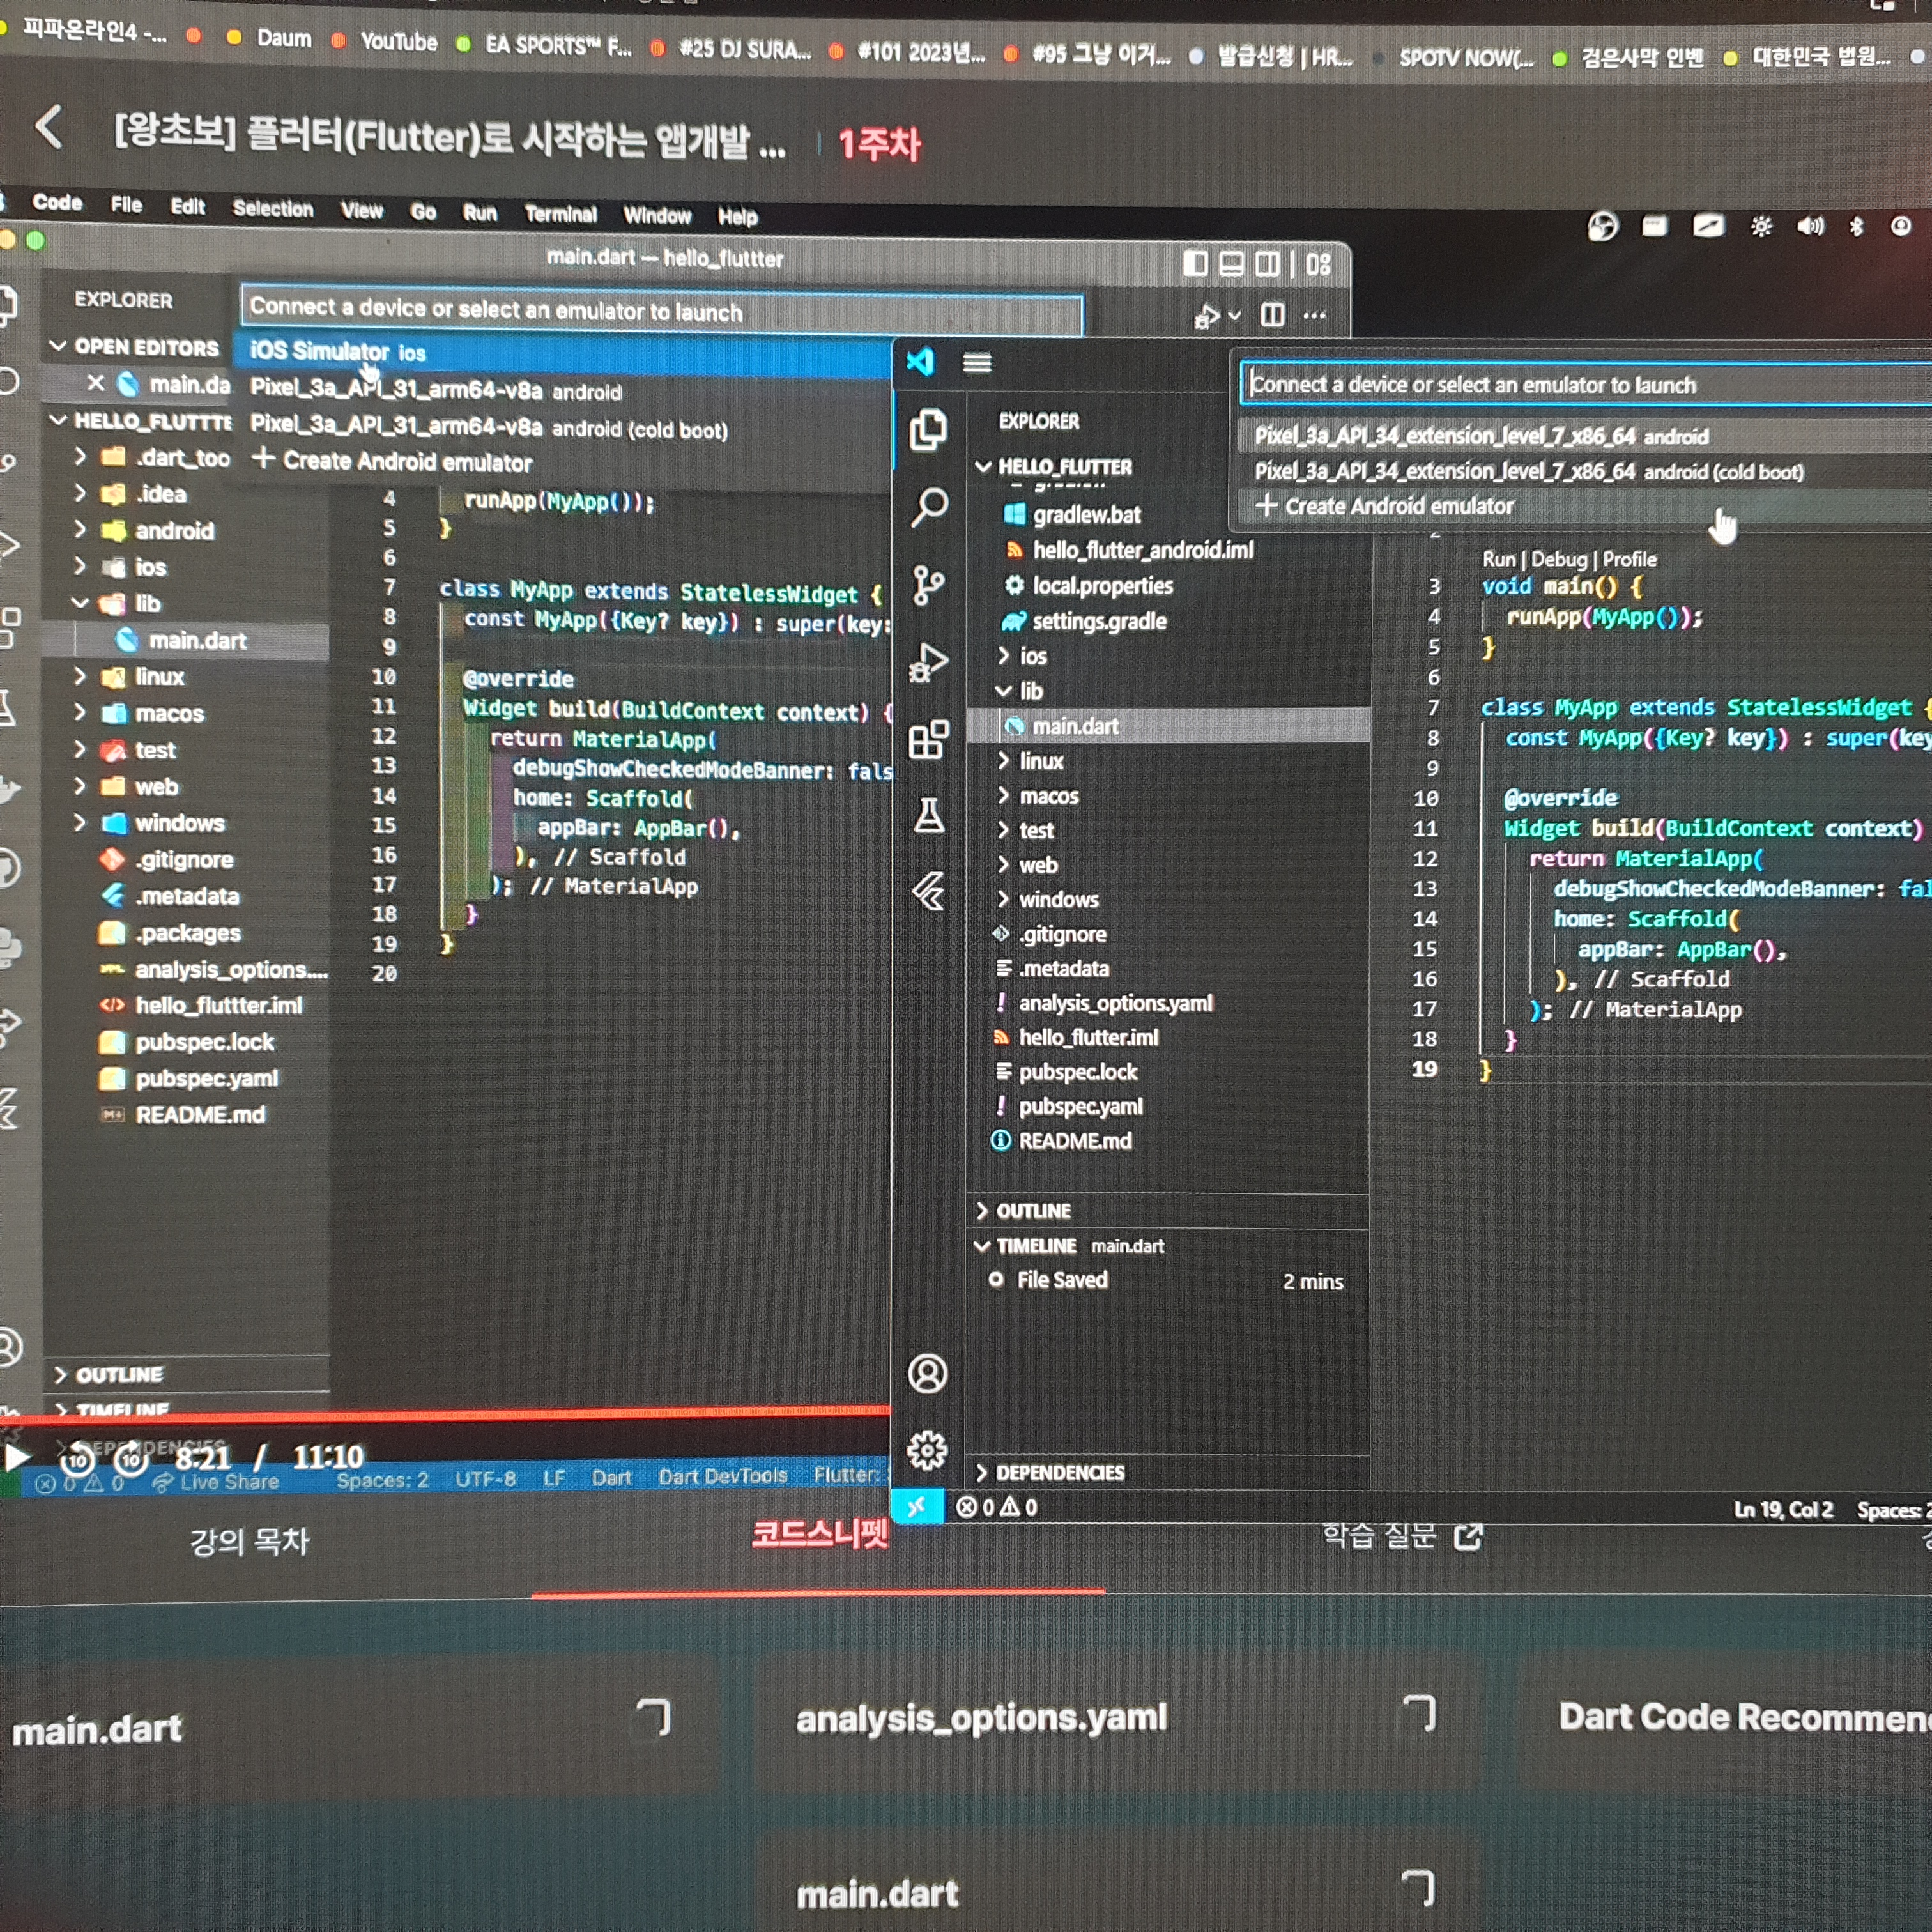This screenshot has height=1932, width=1932.
Task: Open More Actions ellipsis in left editor toolbar
Action: 1314,315
